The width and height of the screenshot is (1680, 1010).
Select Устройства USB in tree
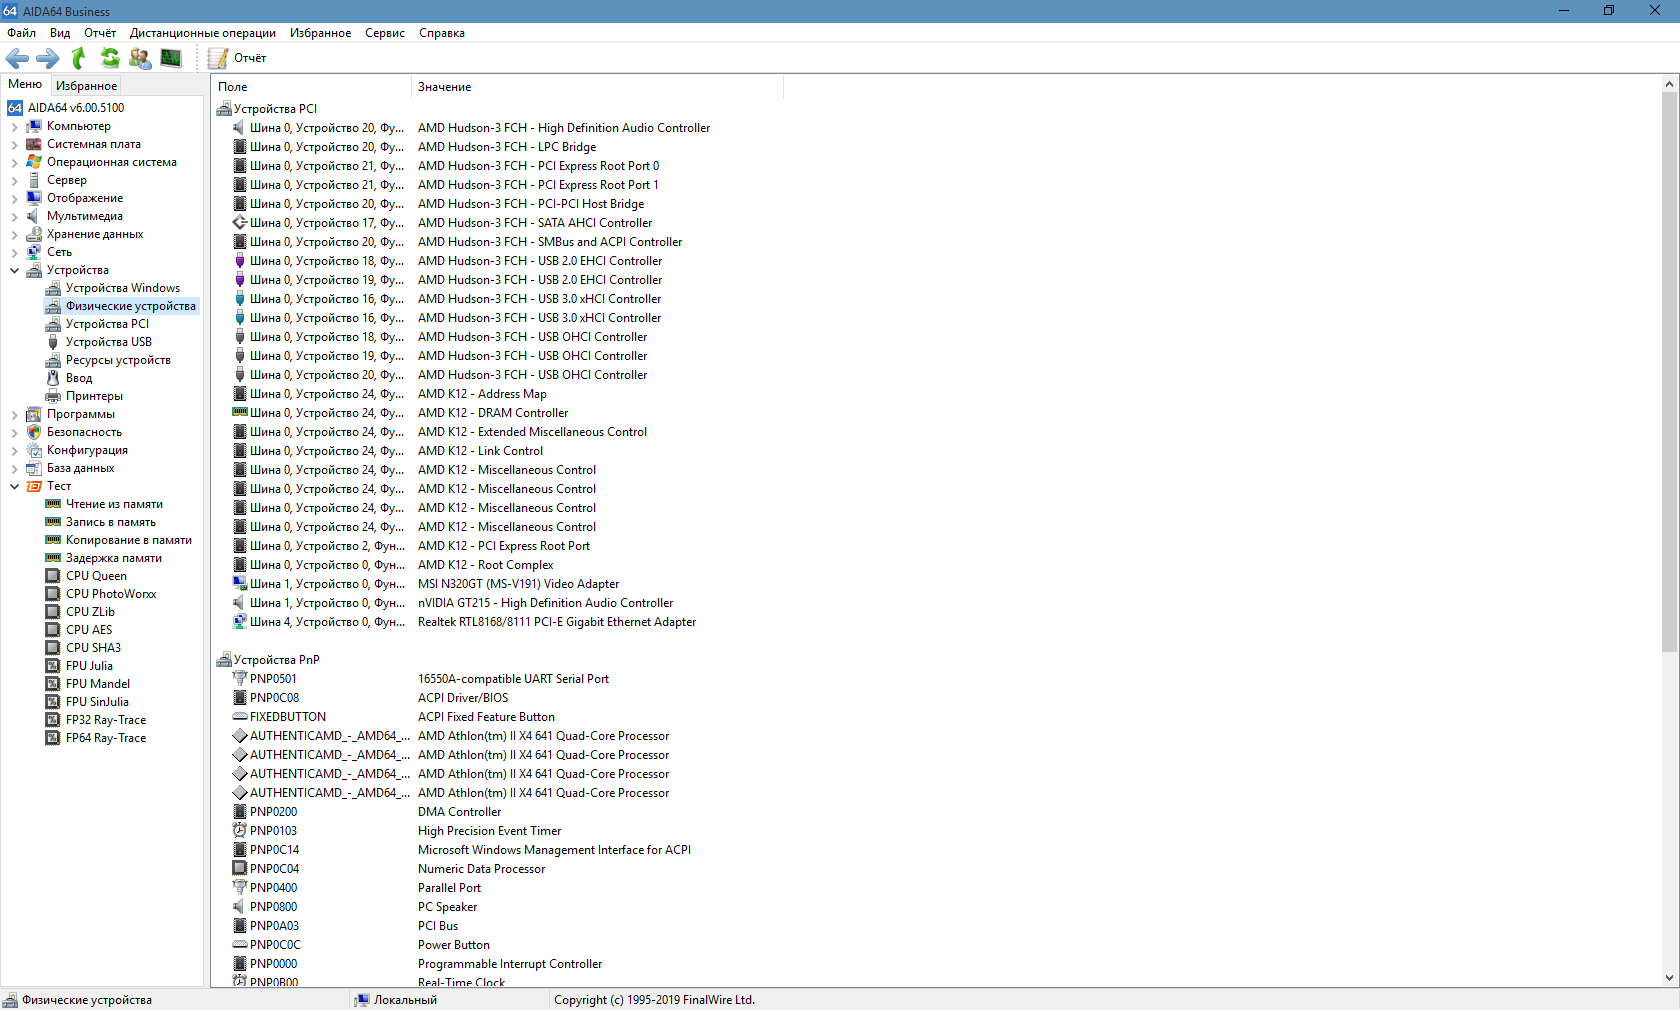[x=108, y=342]
